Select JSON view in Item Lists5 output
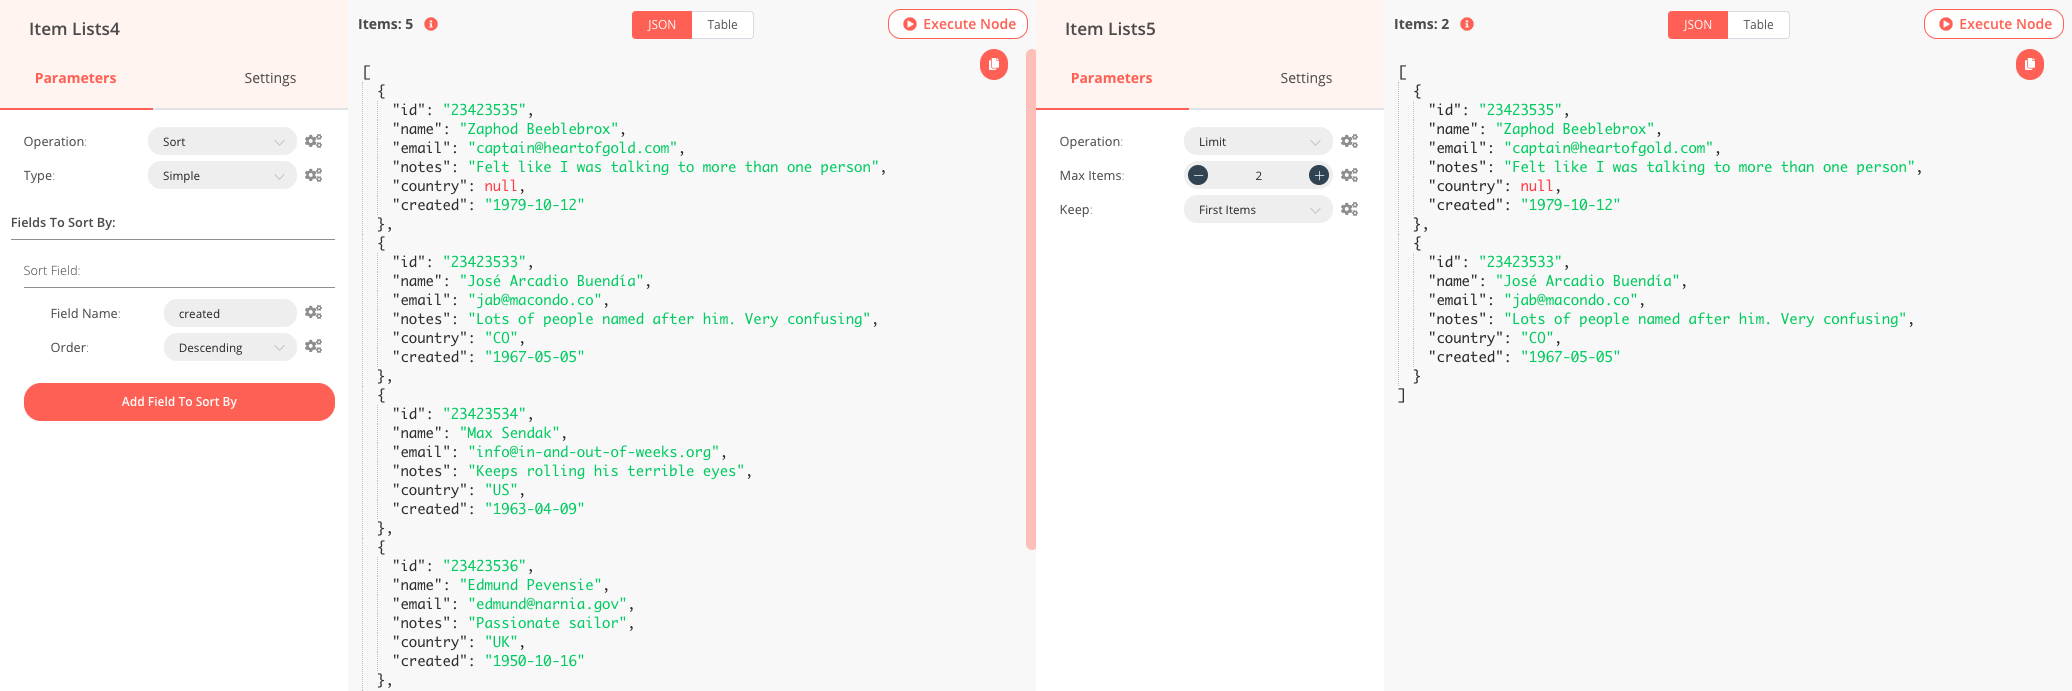Screen dimensions: 2072x691 click(1697, 25)
